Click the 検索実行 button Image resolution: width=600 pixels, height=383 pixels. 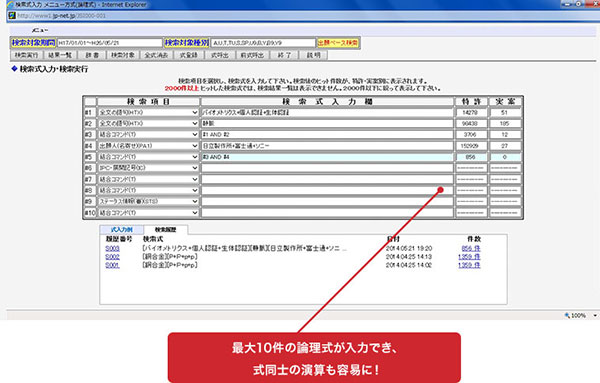click(x=26, y=55)
